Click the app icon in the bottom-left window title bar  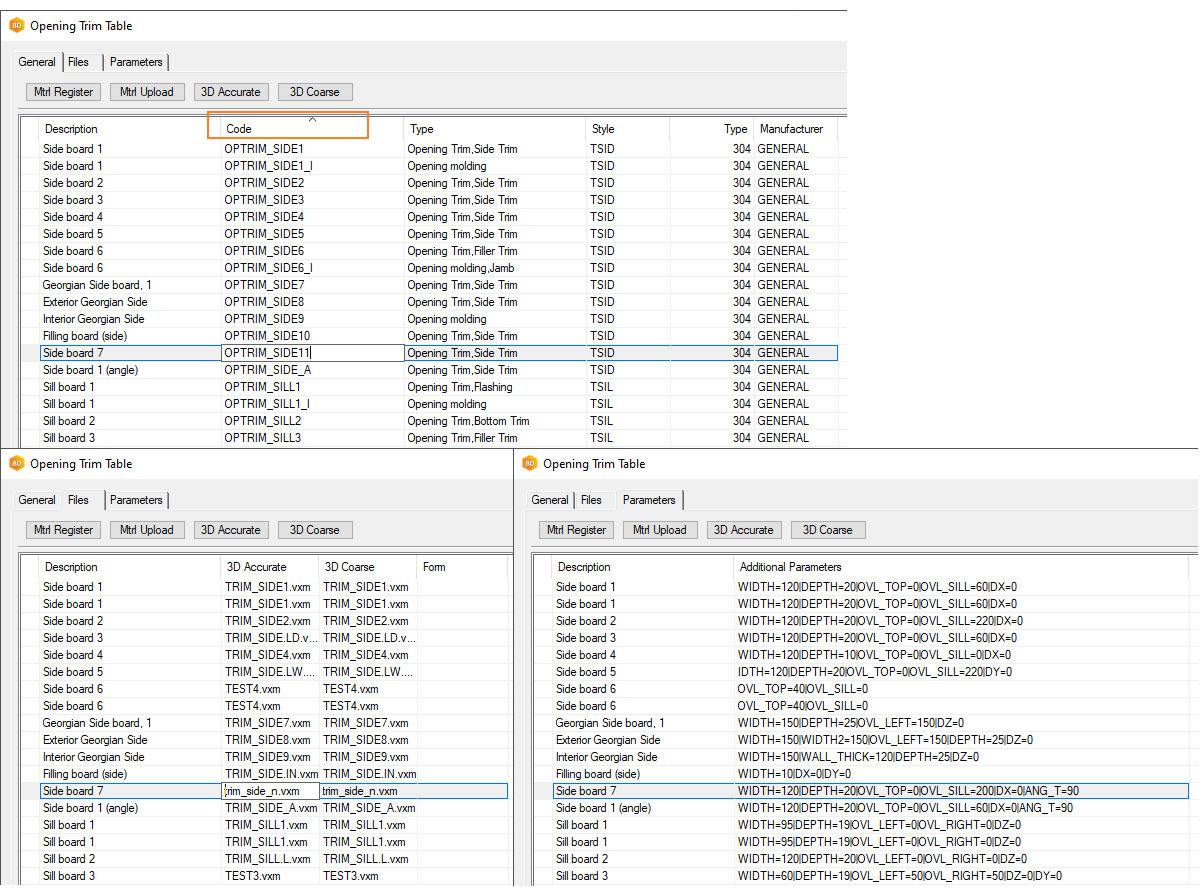16,464
